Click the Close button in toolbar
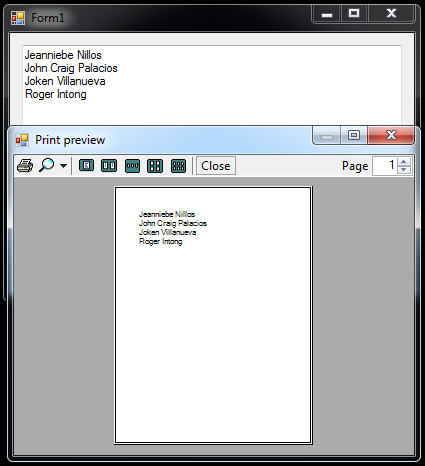This screenshot has width=425, height=466. pyautogui.click(x=216, y=166)
